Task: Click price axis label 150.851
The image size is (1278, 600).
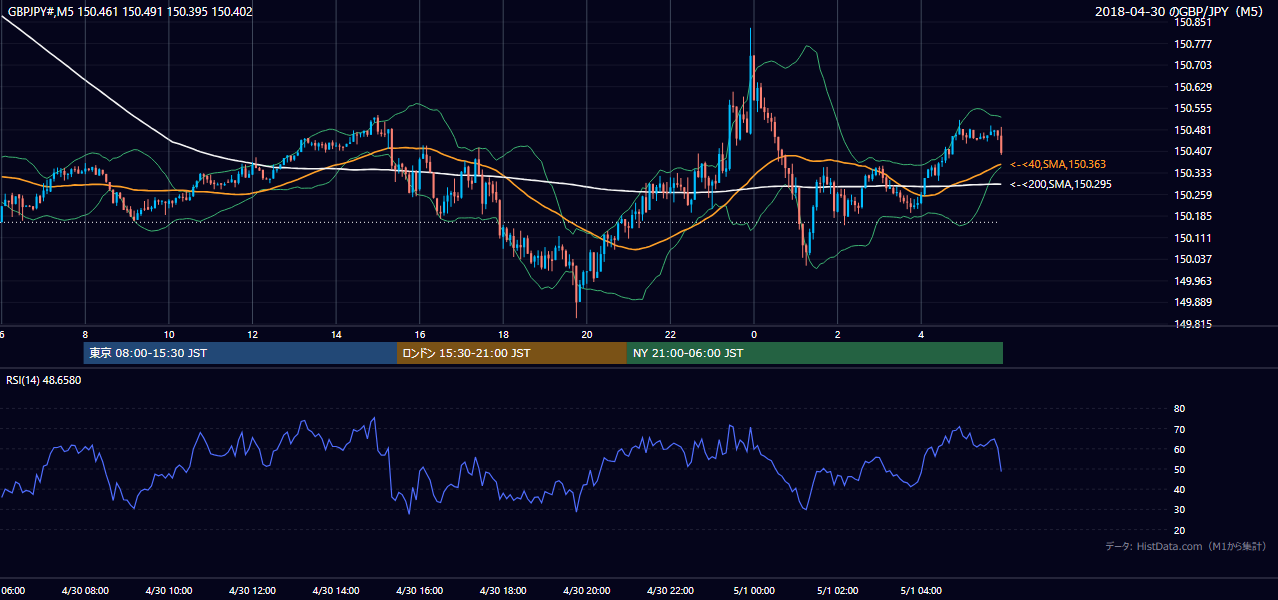Action: [x=1193, y=22]
